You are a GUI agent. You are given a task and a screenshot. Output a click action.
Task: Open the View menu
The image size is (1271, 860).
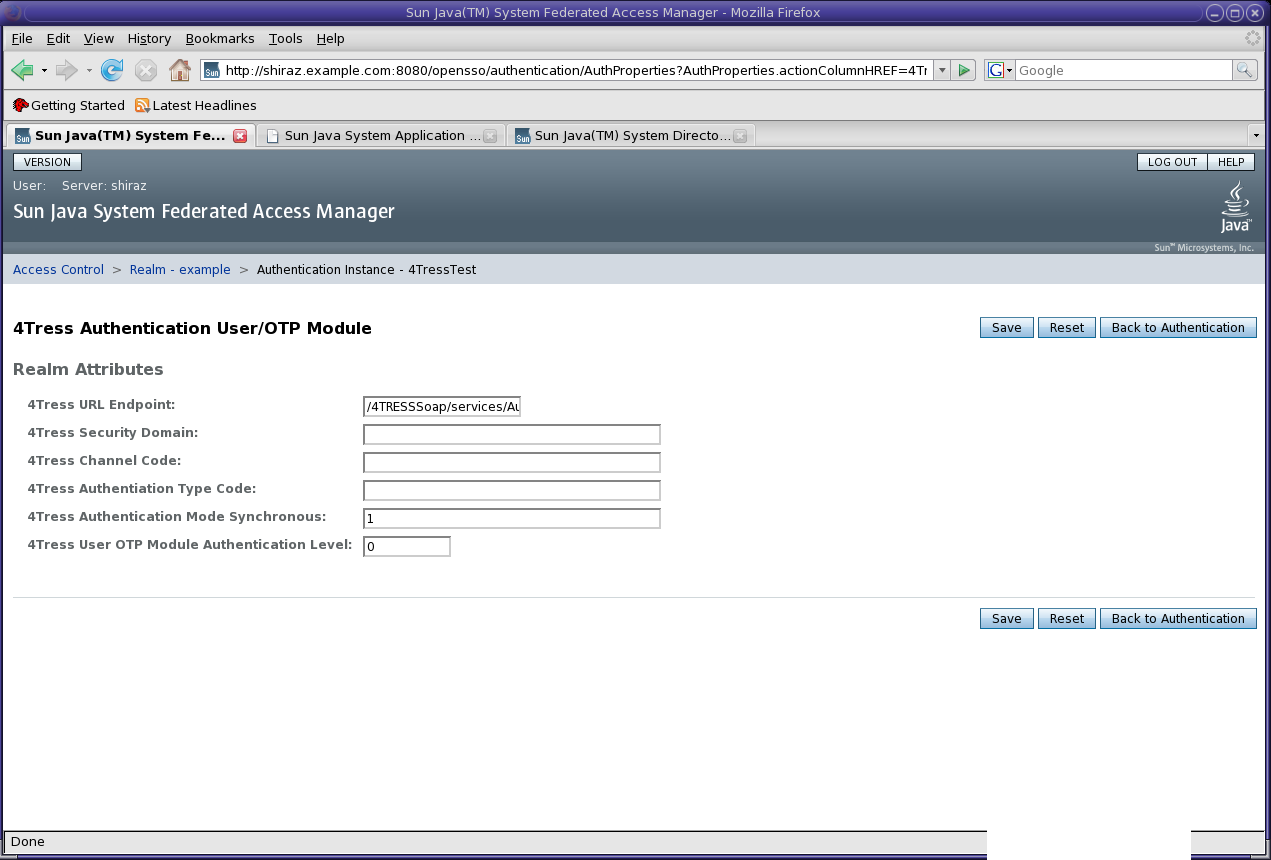coord(99,38)
